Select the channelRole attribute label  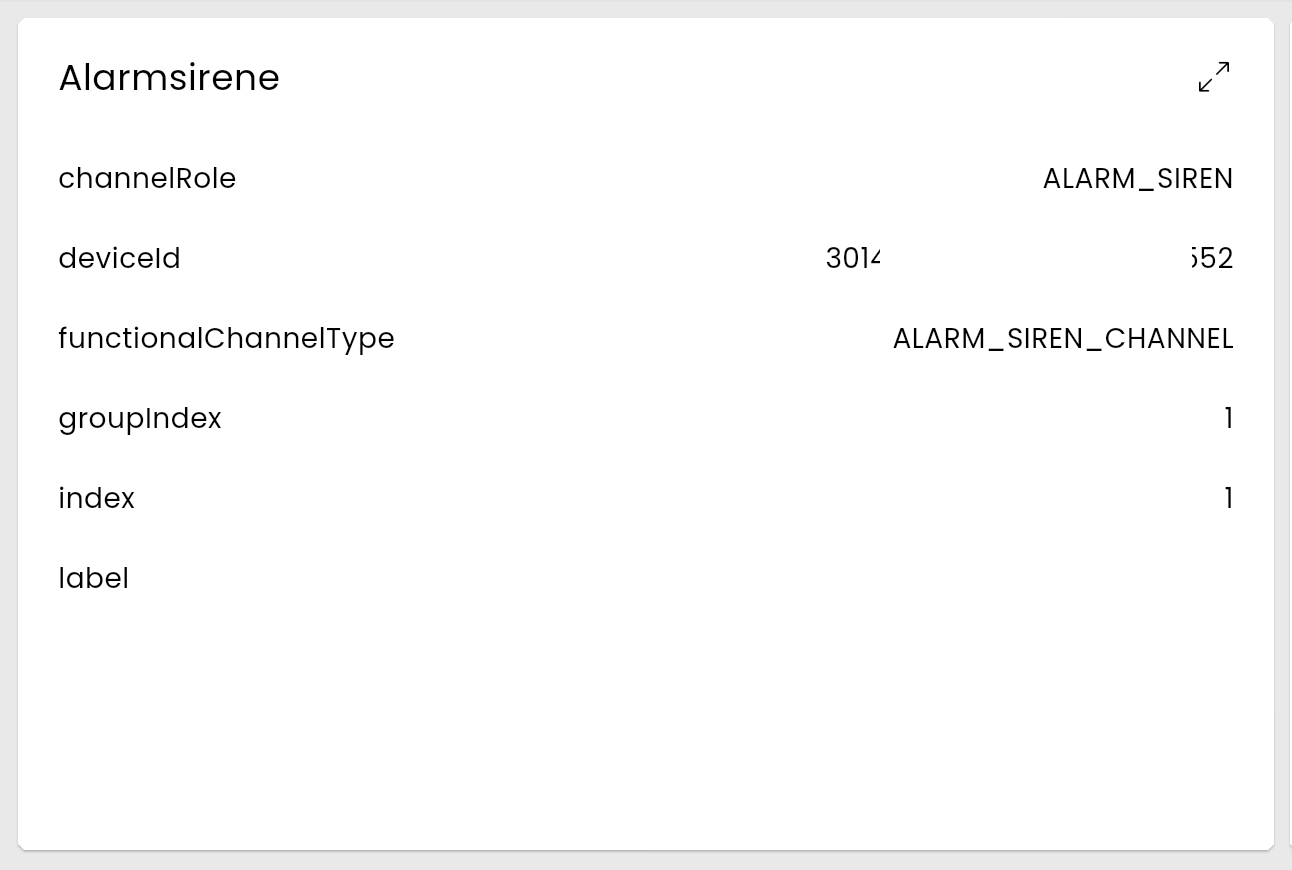147,178
